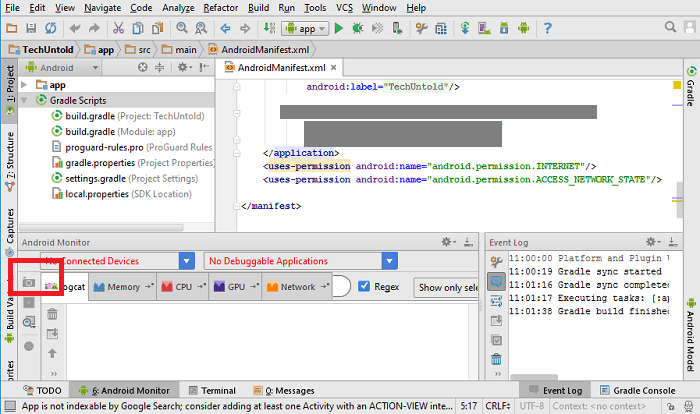Click the Event Log button in bottom bar
The height and width of the screenshot is (414, 700).
coord(555,390)
